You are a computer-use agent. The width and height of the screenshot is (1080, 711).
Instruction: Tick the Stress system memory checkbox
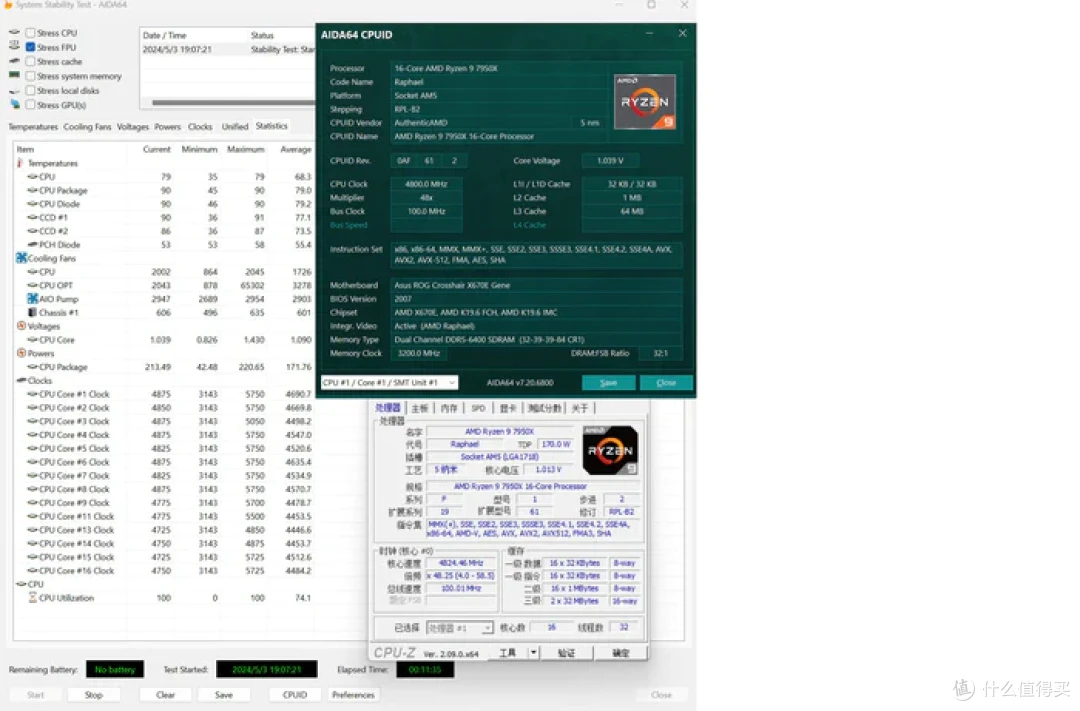pyautogui.click(x=30, y=76)
